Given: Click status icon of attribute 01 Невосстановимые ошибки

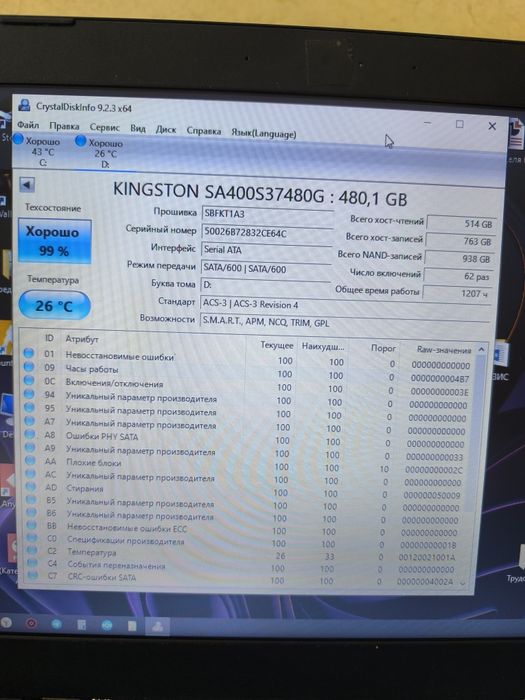Looking at the screenshot, I should pos(29,353).
